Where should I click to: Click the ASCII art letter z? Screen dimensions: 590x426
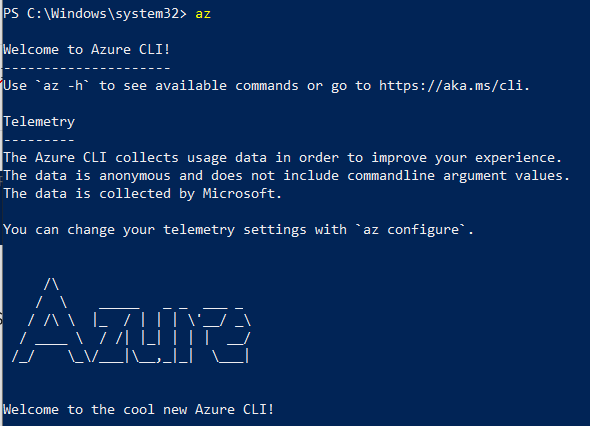(112, 332)
